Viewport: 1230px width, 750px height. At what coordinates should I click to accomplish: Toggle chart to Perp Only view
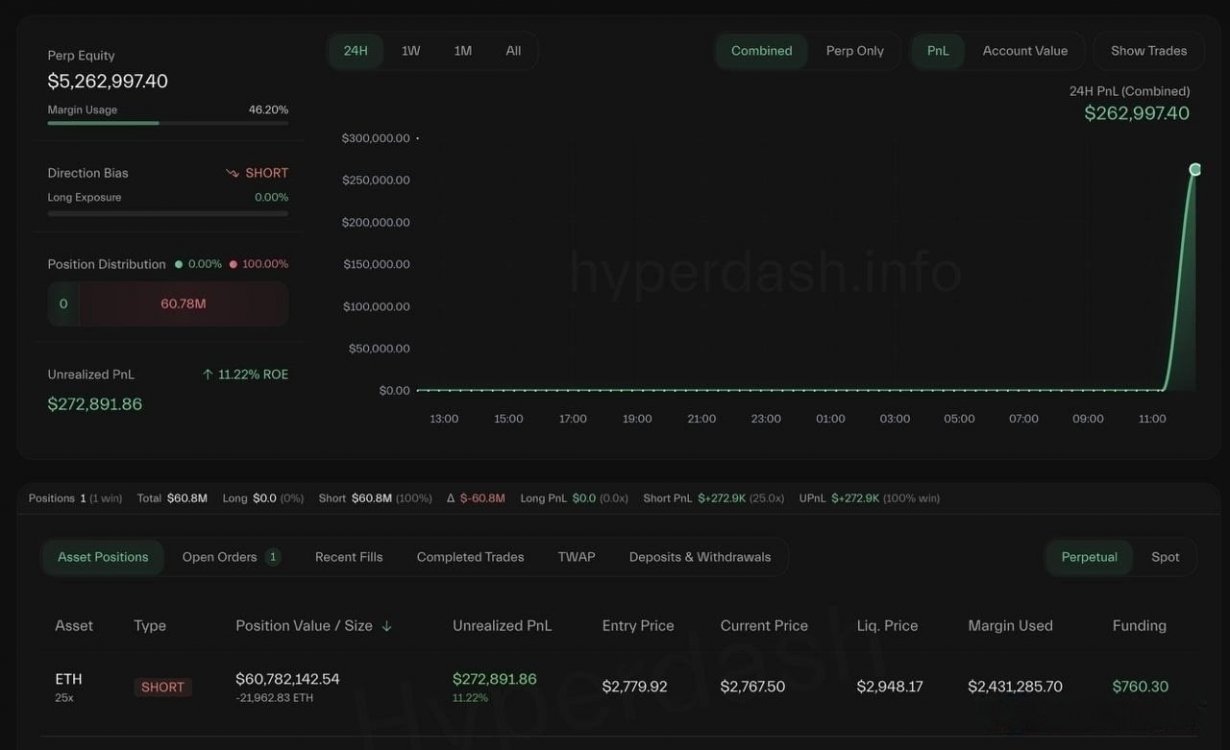point(854,51)
